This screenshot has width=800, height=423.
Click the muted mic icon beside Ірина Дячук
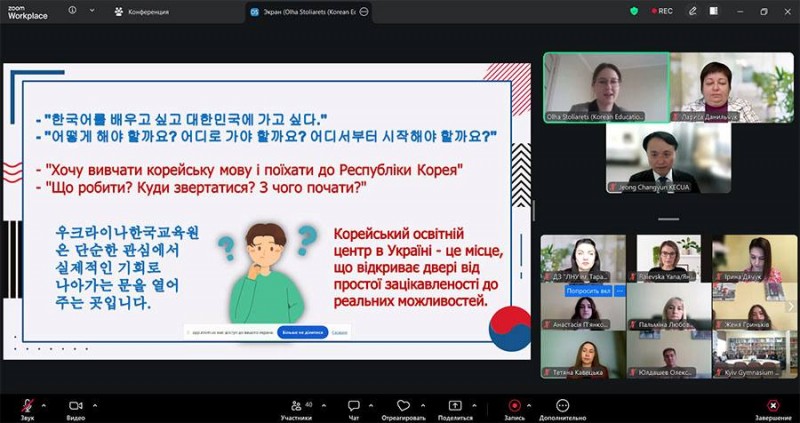[x=718, y=277]
